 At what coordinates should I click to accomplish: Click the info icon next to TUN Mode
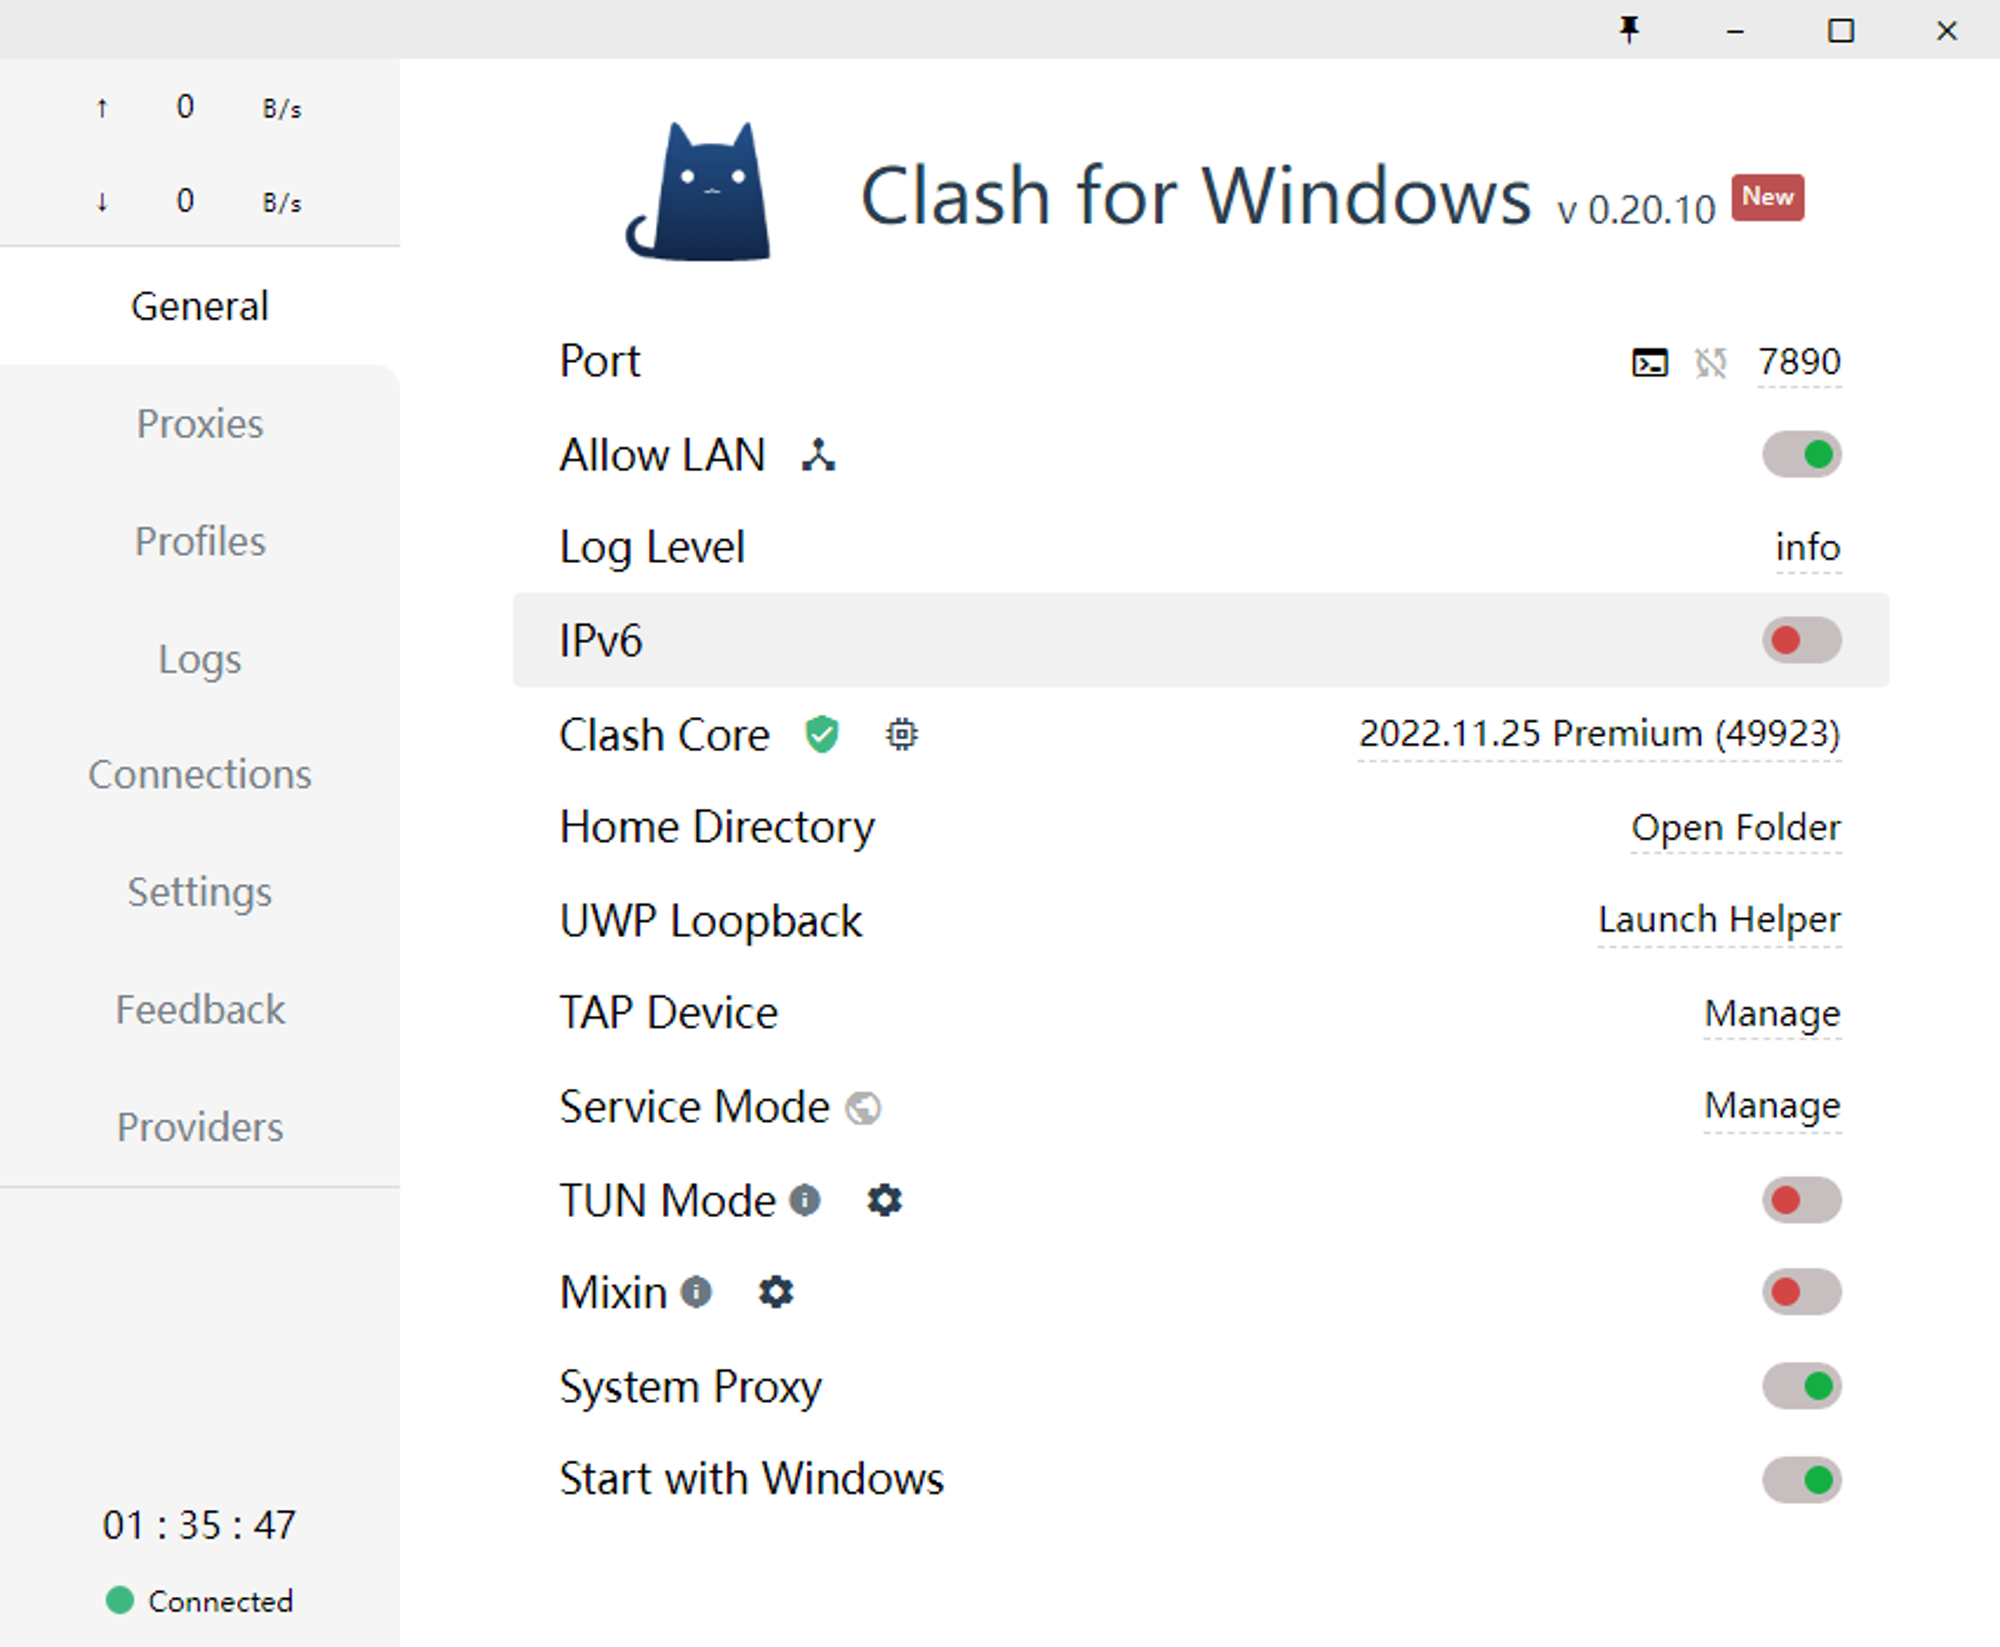coord(805,1200)
